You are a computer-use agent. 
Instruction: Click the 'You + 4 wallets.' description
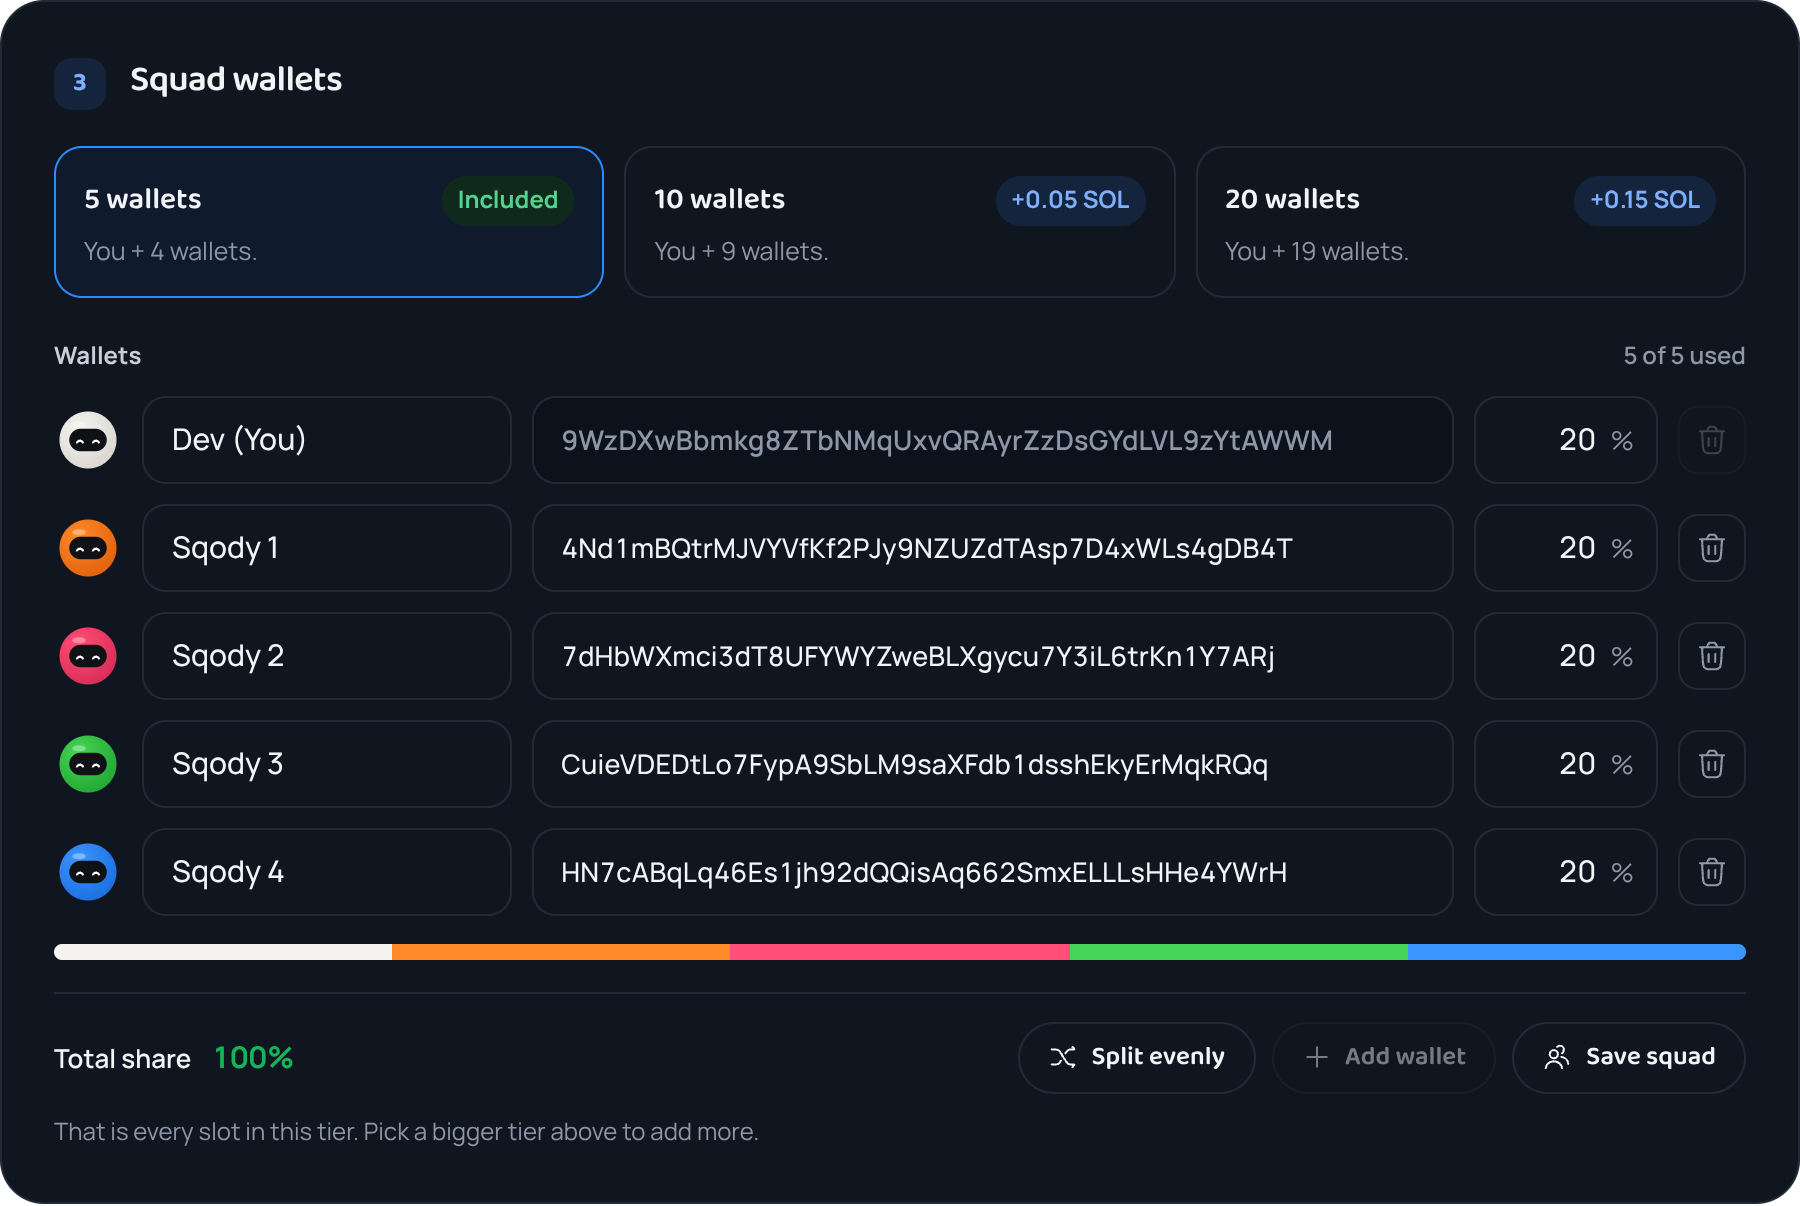[171, 252]
